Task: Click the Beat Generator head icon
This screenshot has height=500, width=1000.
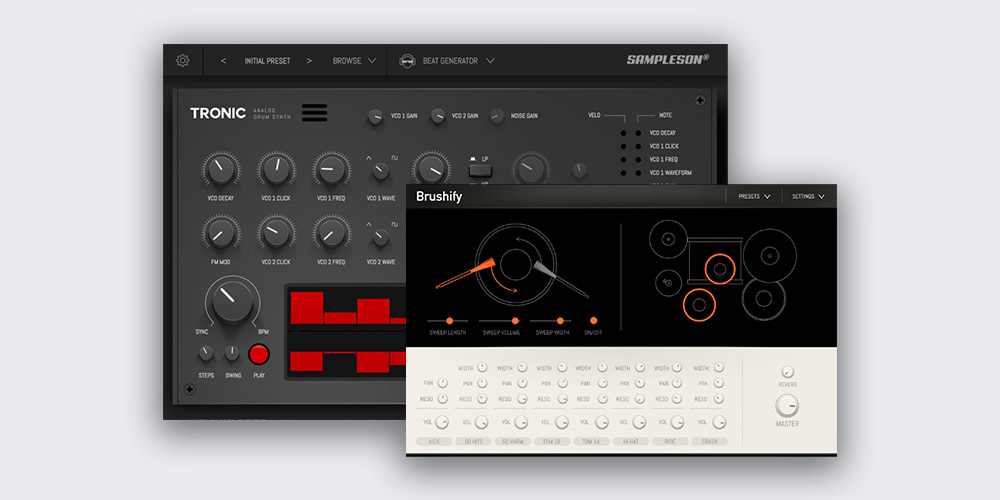Action: click(406, 61)
